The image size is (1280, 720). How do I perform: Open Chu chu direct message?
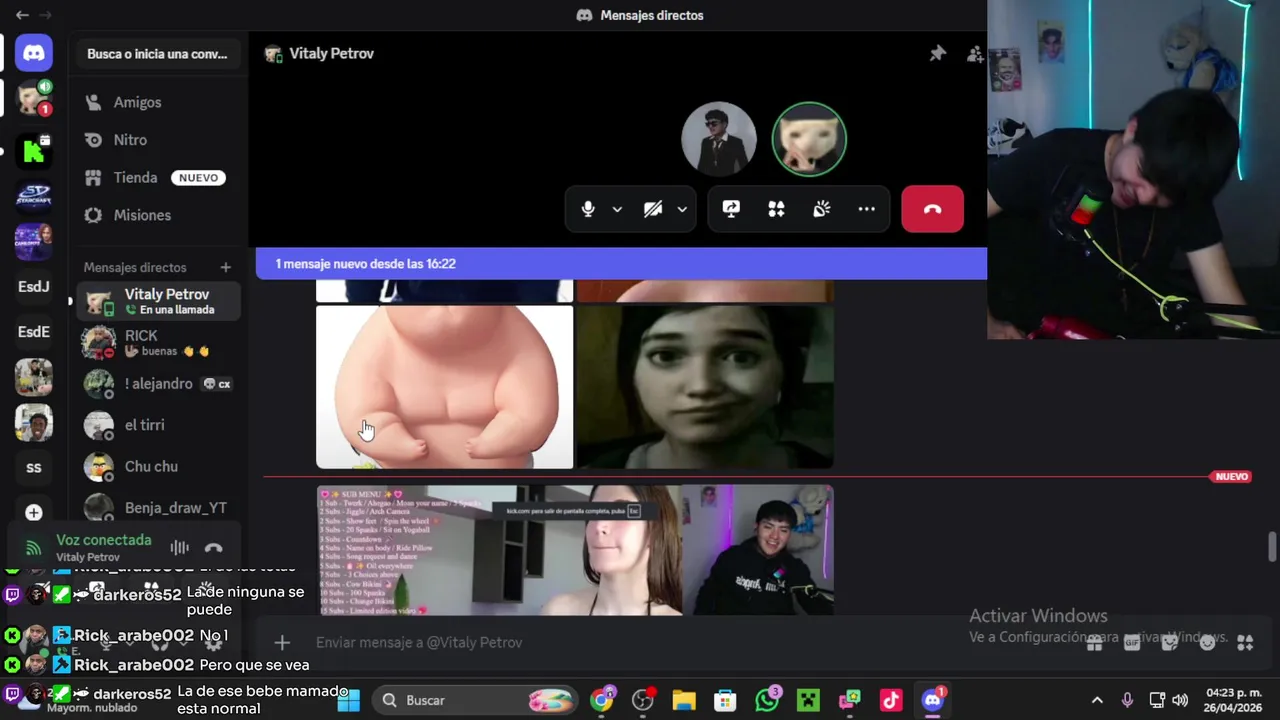158,466
